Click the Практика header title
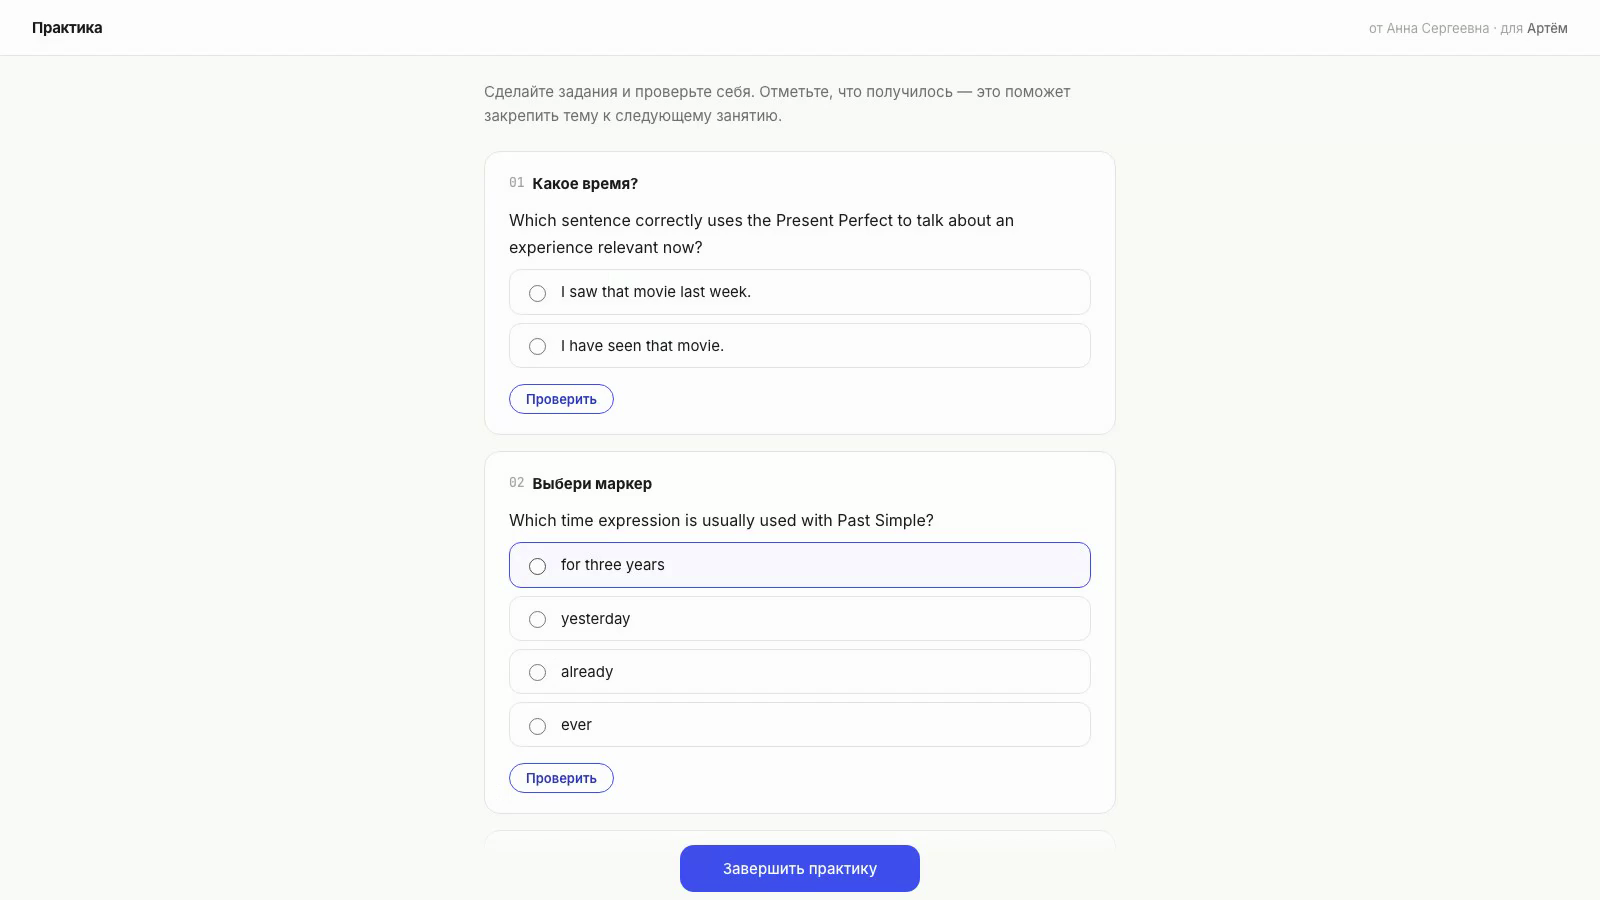 [67, 28]
